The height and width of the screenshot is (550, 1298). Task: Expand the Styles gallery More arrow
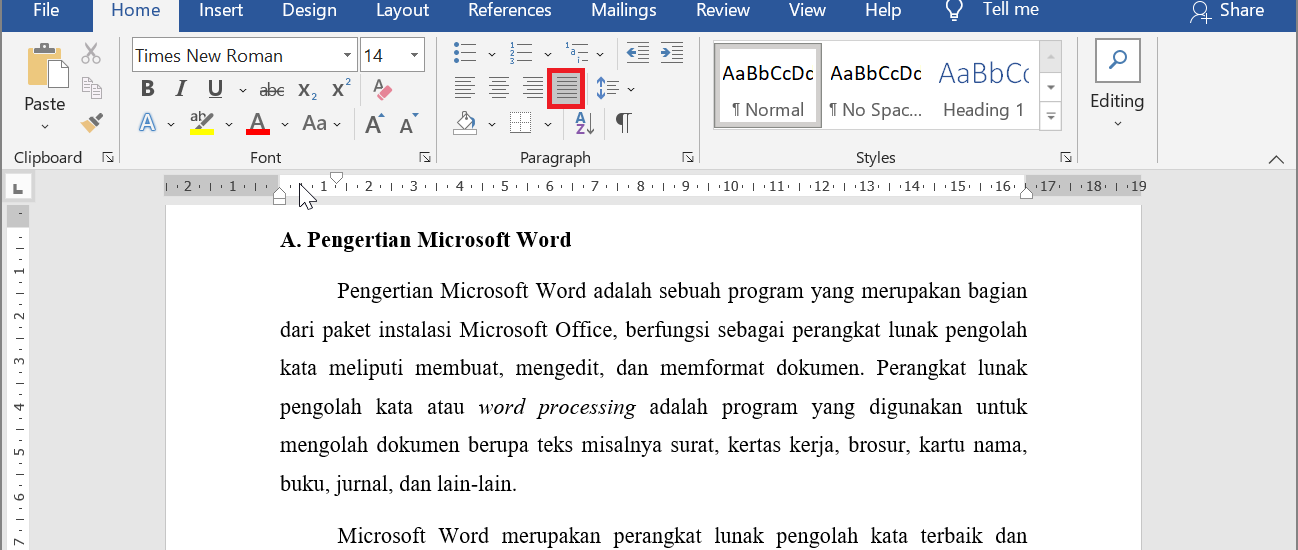(1050, 116)
